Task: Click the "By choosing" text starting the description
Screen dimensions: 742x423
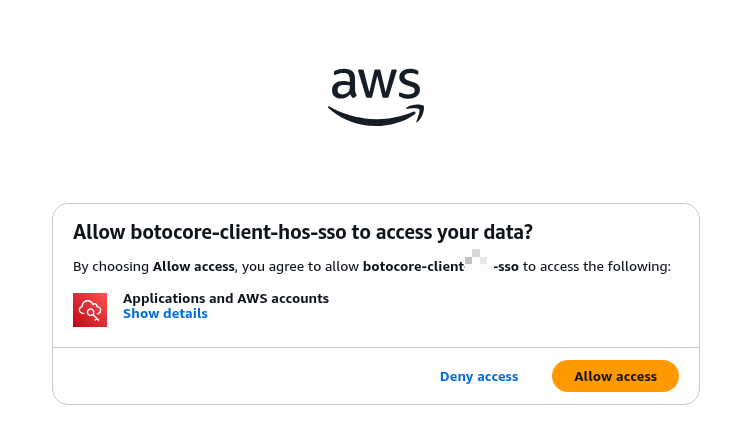Action: (111, 267)
